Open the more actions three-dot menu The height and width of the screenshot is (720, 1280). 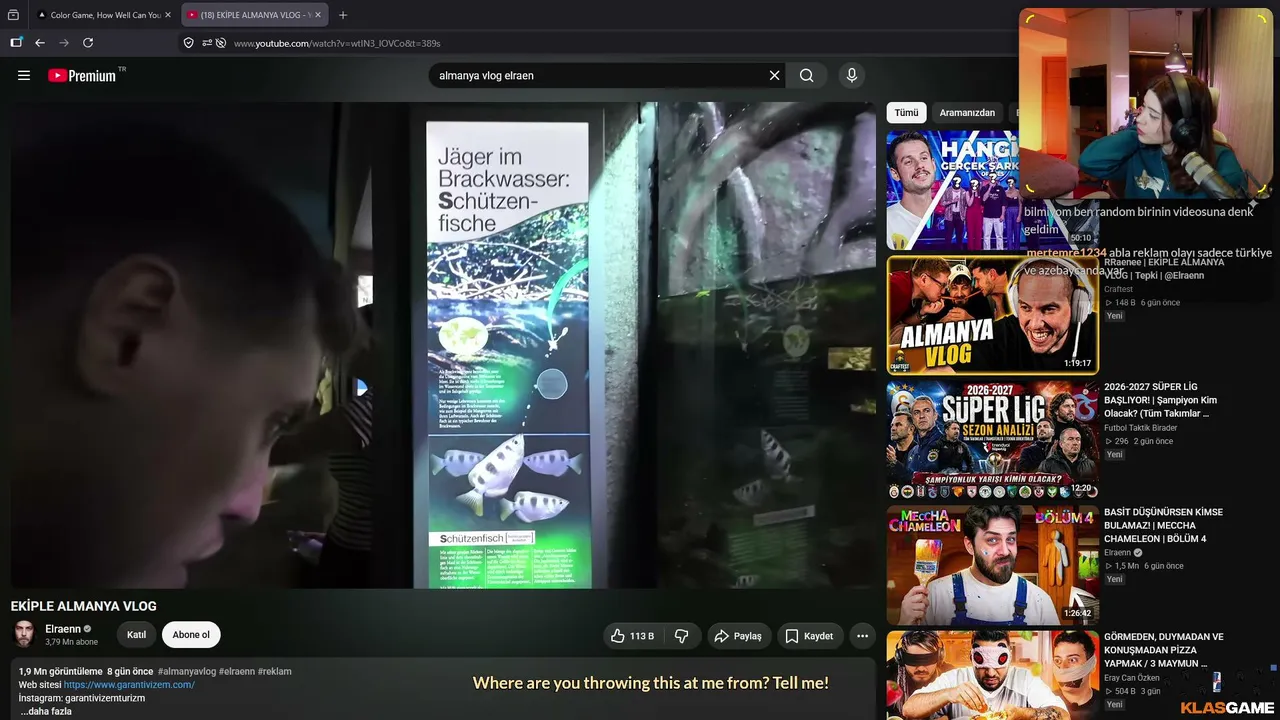click(862, 636)
